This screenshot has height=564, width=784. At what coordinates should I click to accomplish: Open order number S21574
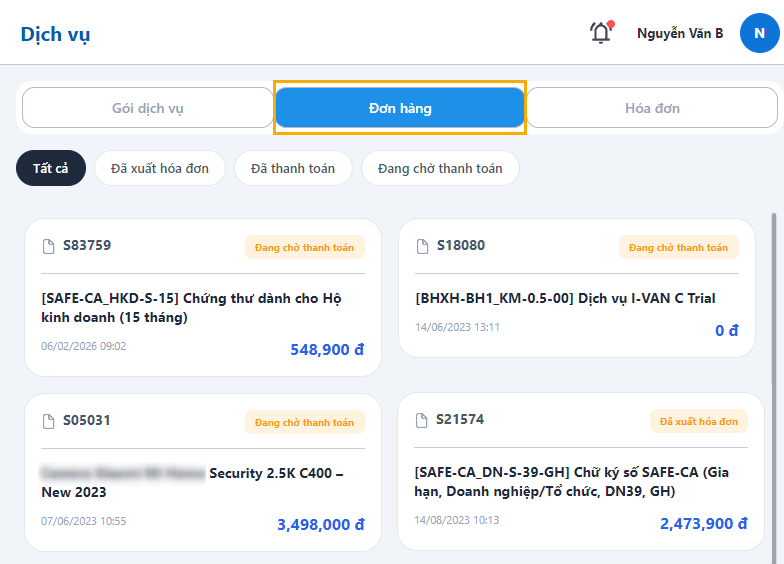[460, 419]
